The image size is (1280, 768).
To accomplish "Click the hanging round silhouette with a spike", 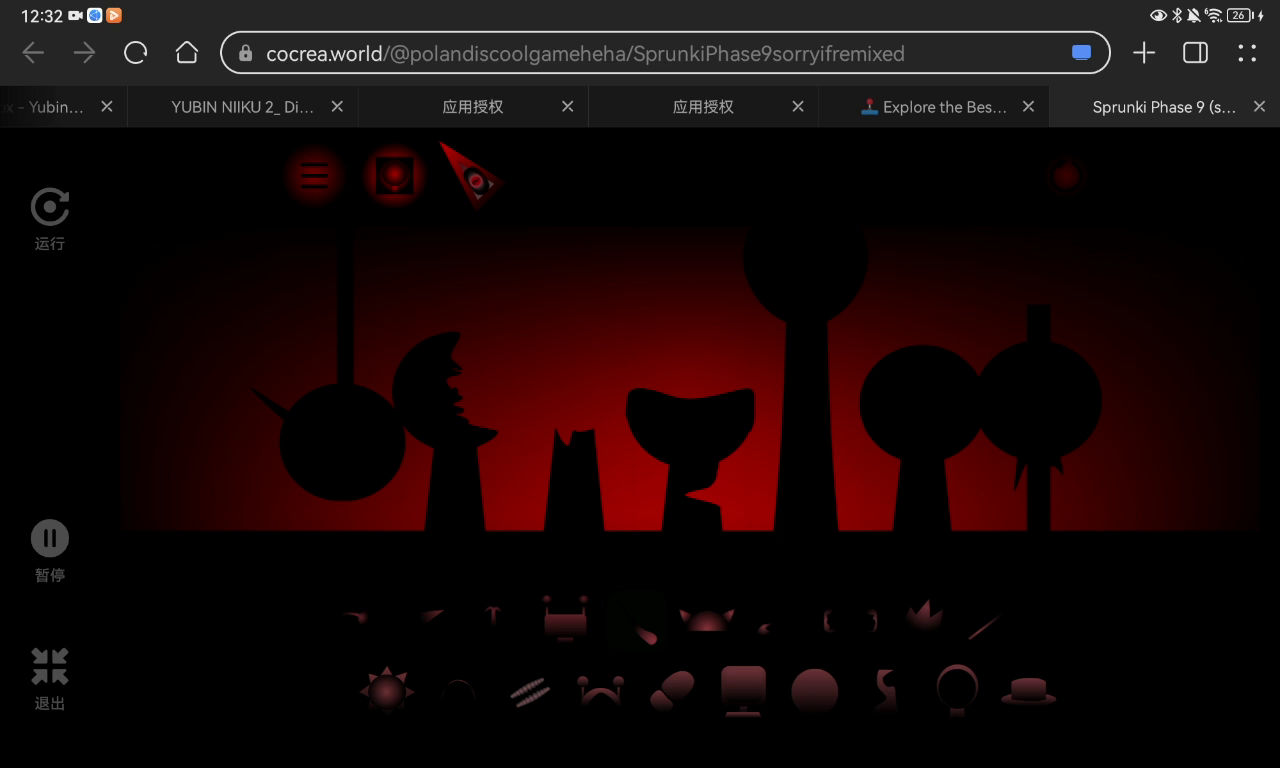I will (341, 441).
